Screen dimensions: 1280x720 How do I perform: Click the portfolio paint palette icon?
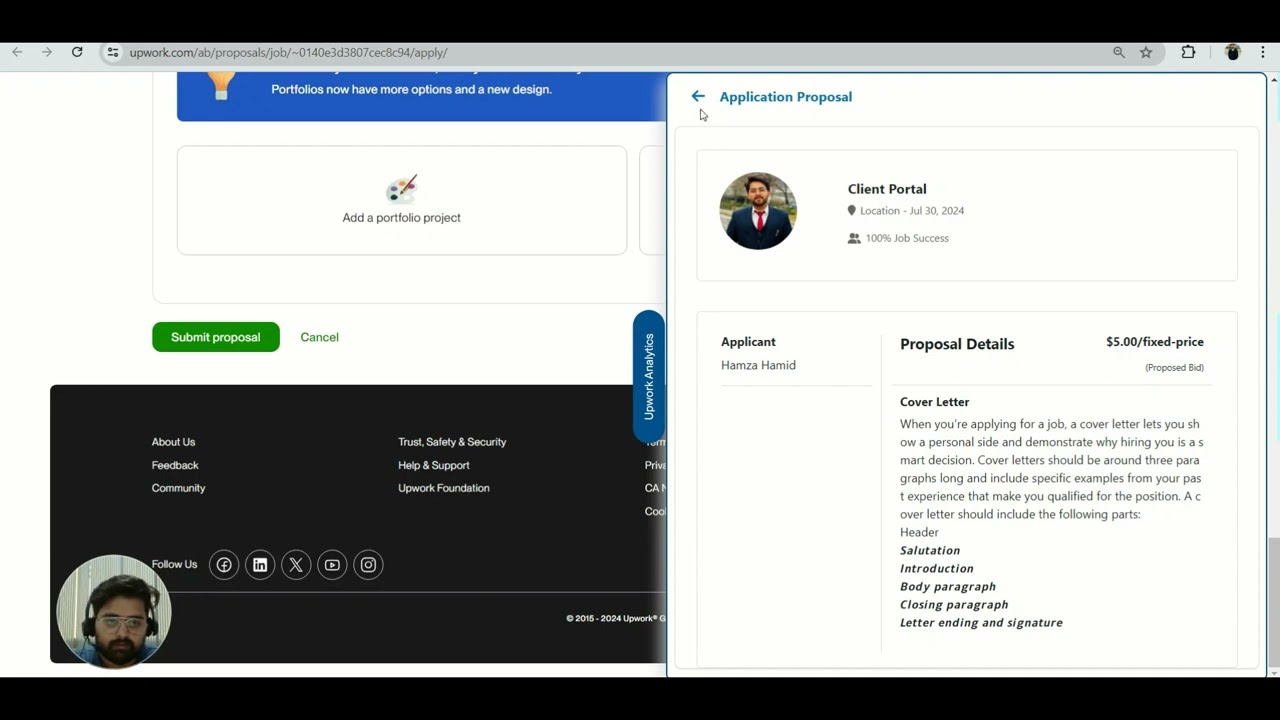[401, 189]
